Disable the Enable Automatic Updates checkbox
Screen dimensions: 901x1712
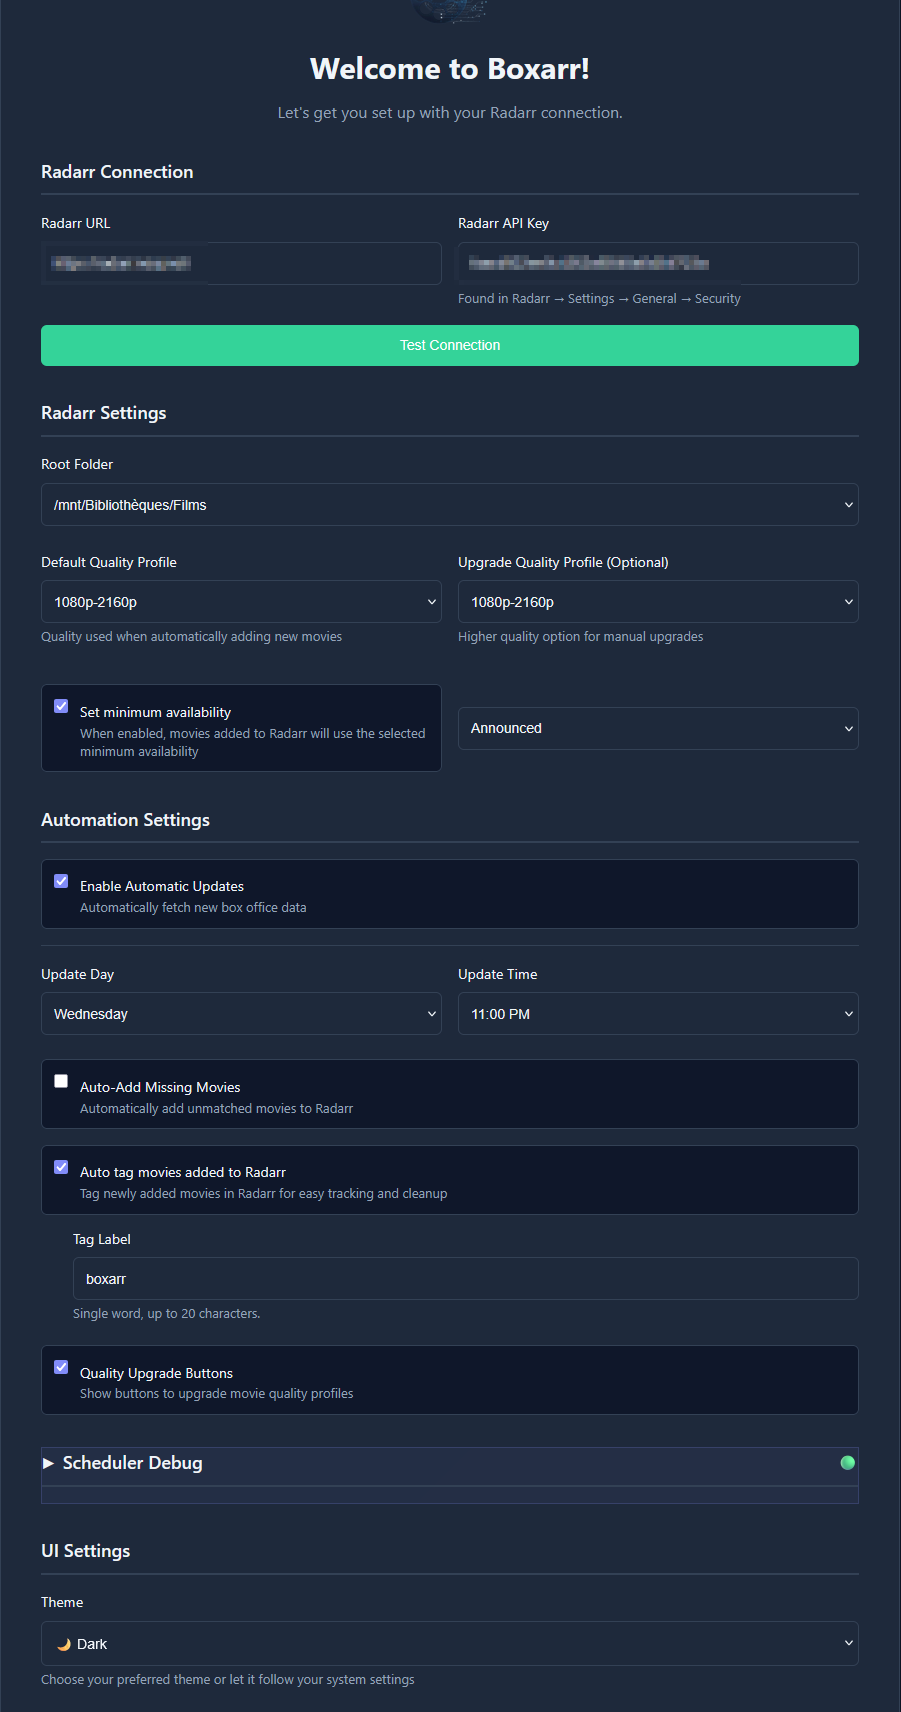point(61,881)
